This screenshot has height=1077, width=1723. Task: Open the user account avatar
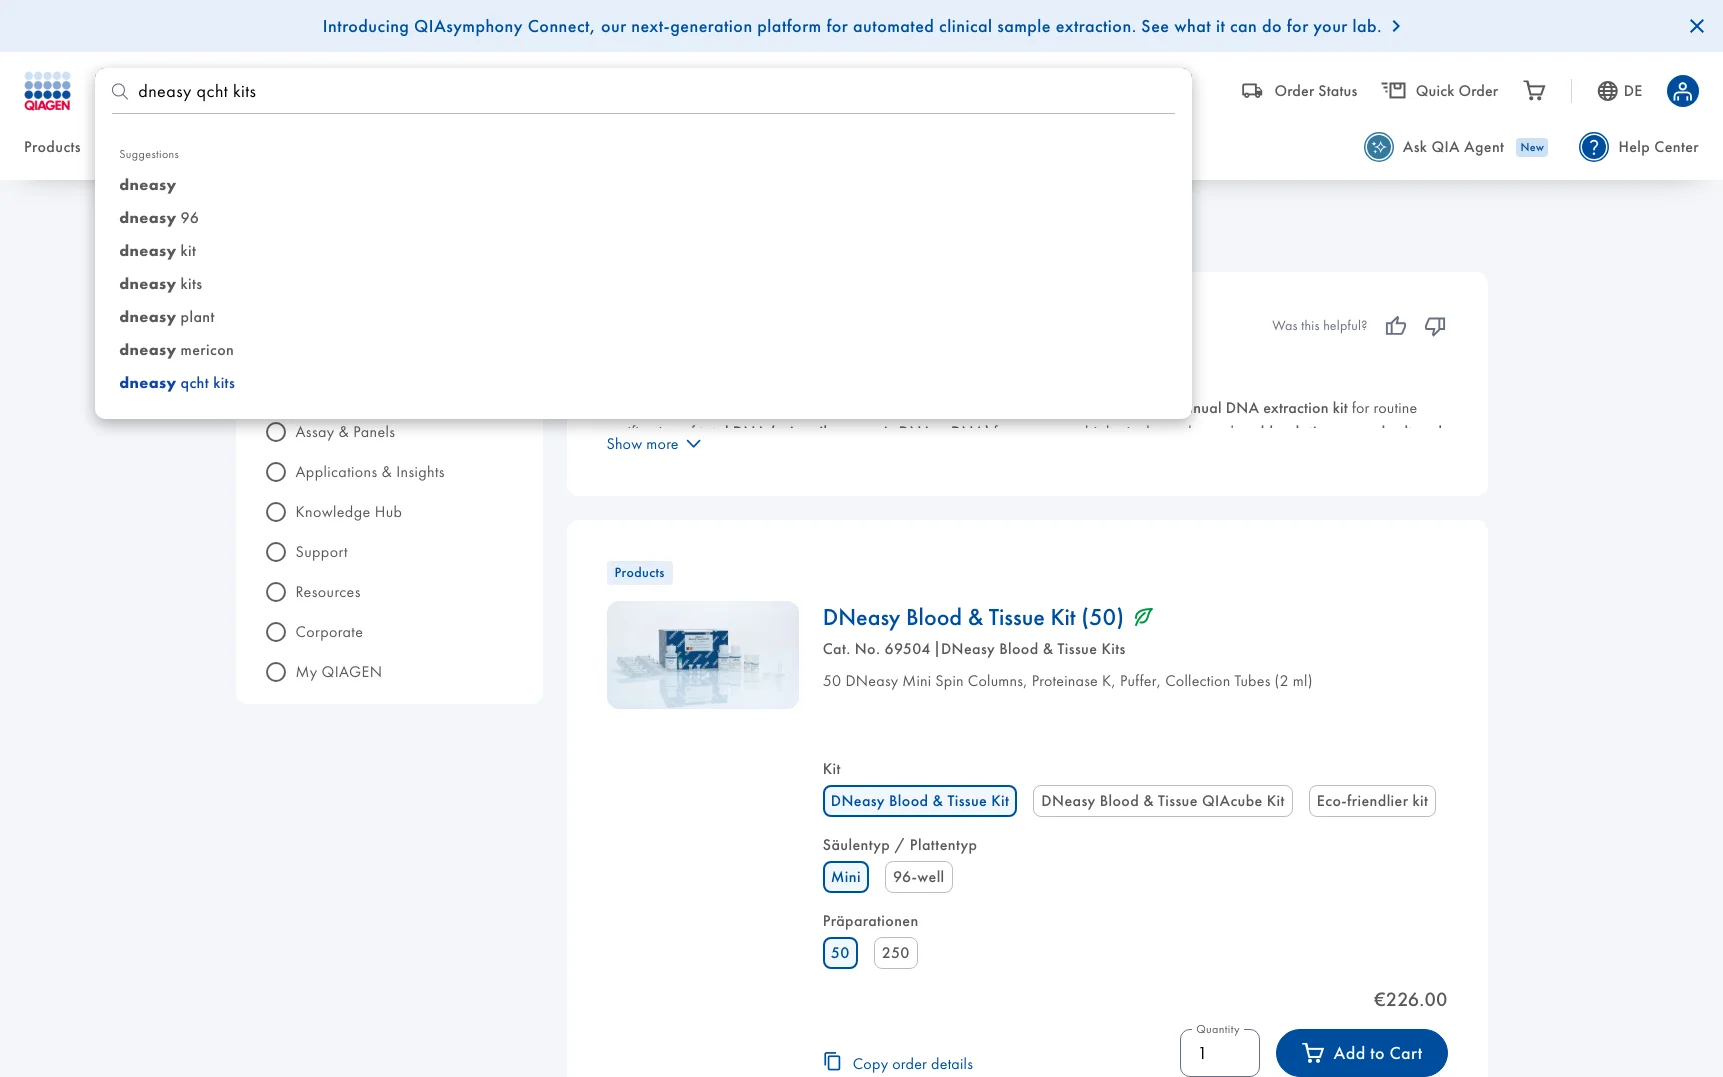click(x=1683, y=91)
